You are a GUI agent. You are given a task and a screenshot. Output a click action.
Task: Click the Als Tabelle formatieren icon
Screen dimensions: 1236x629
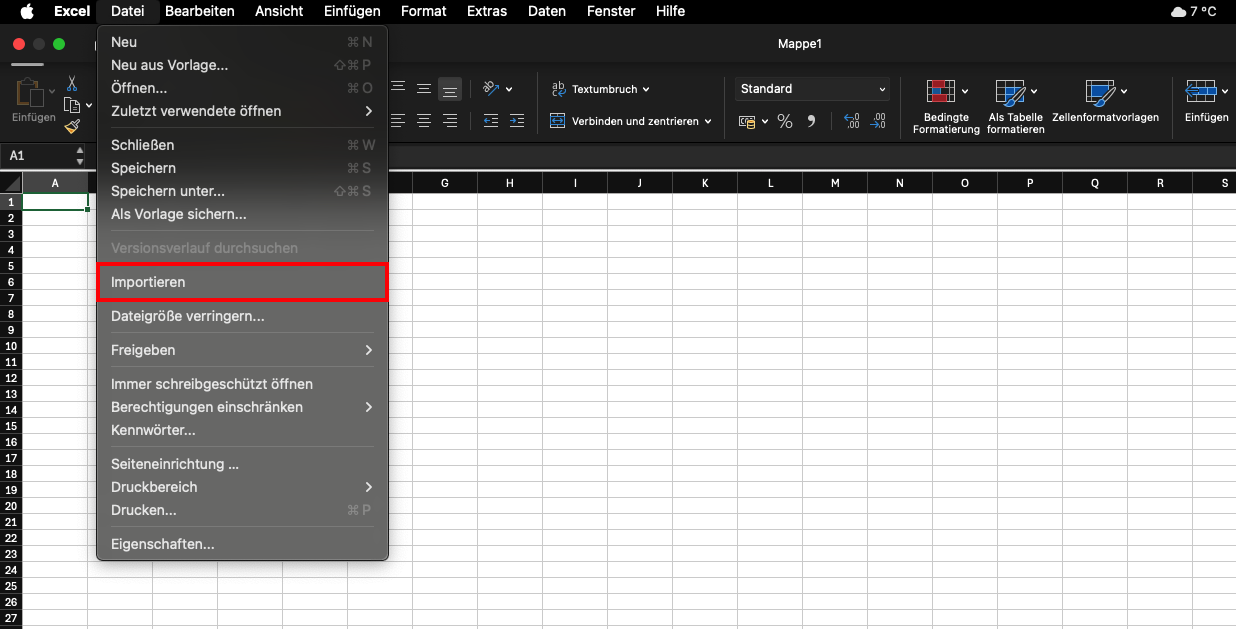point(1010,93)
